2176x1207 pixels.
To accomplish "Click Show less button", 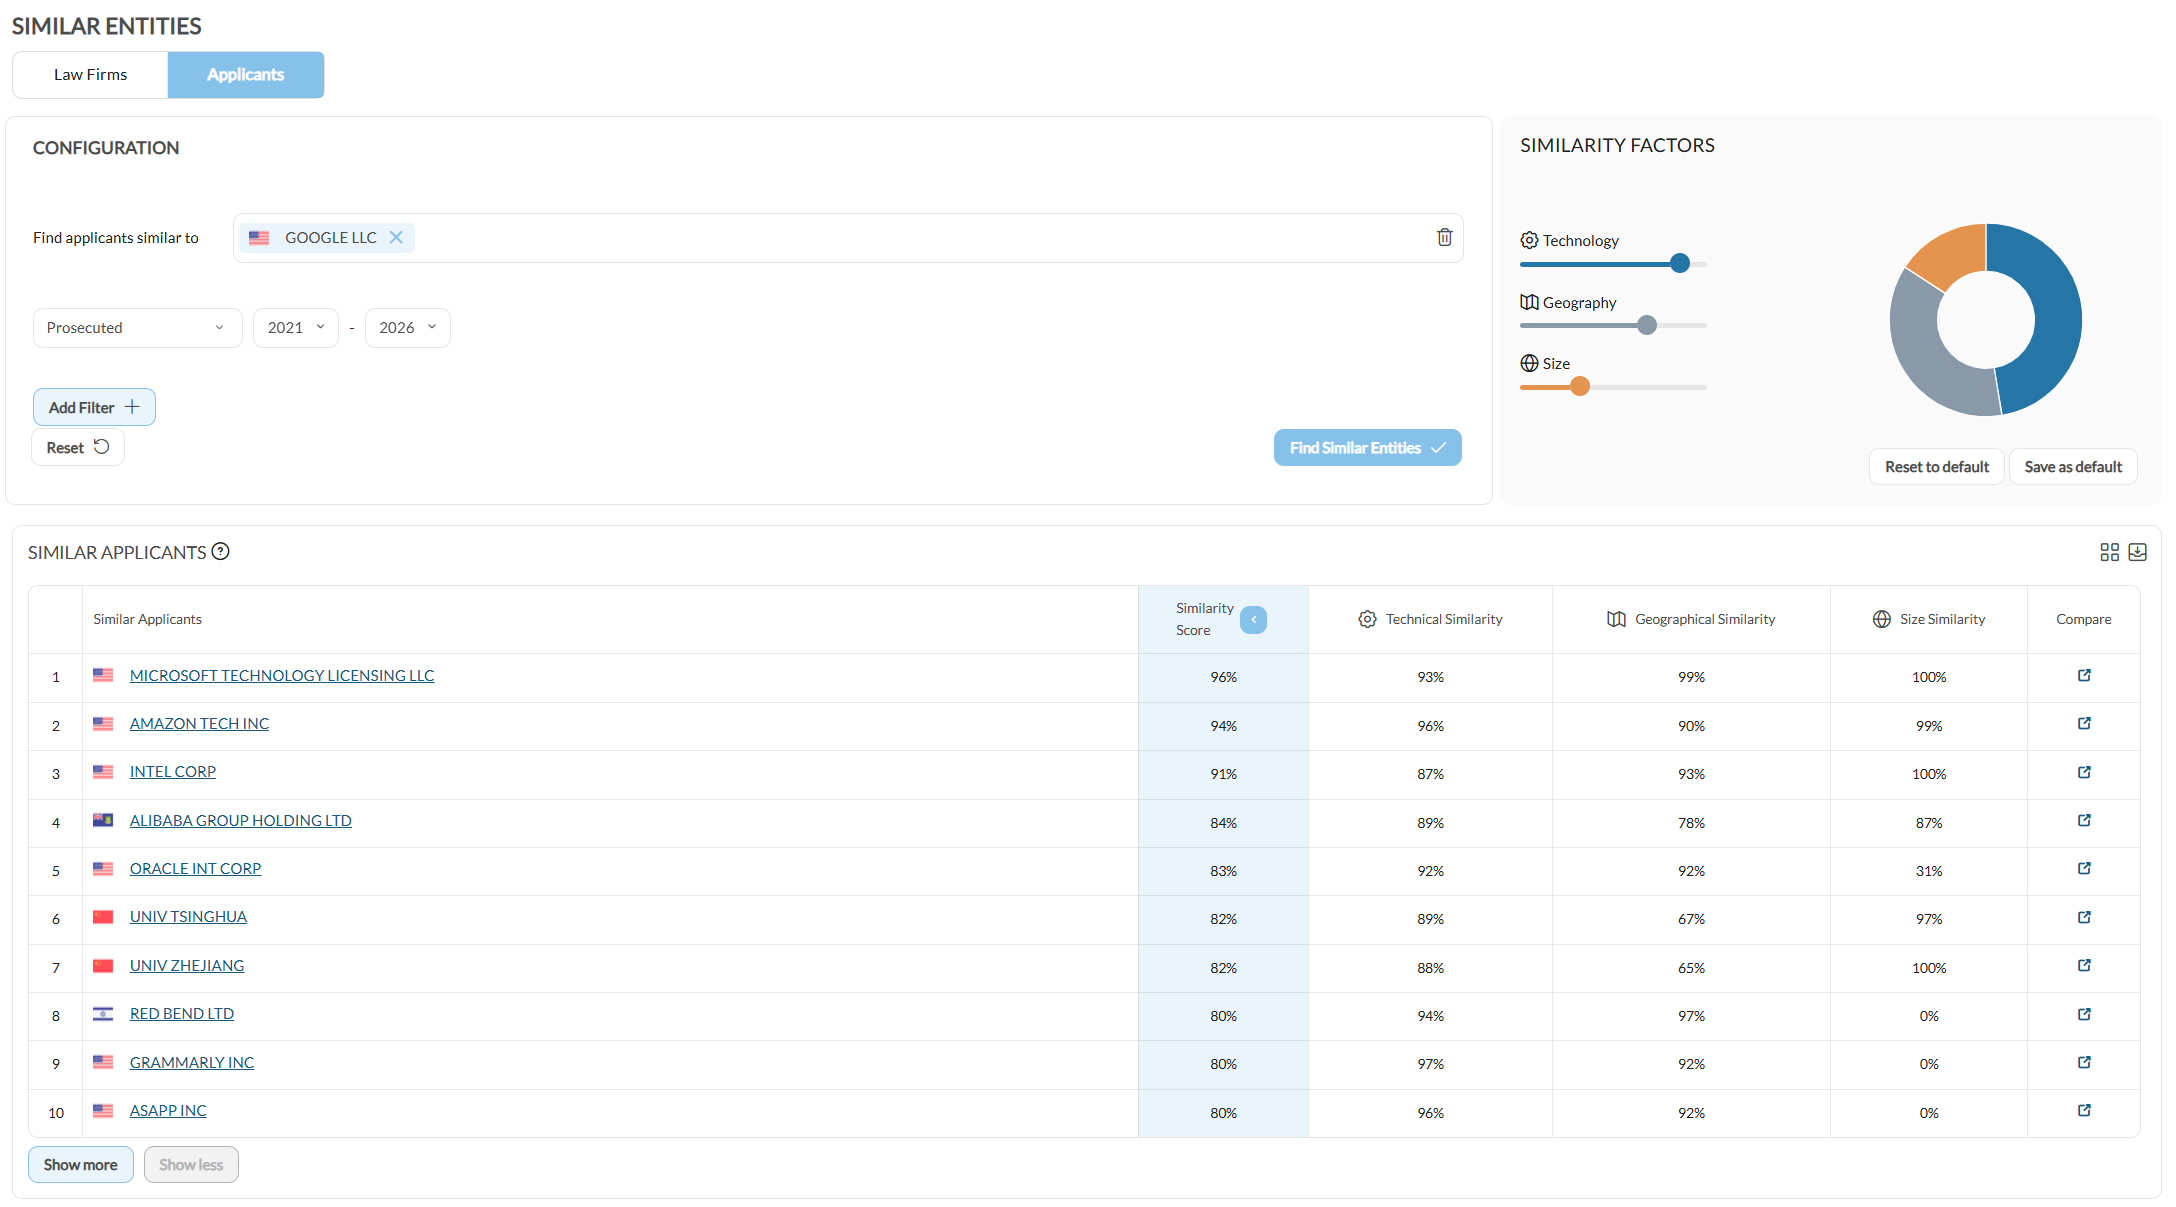I will tap(191, 1165).
